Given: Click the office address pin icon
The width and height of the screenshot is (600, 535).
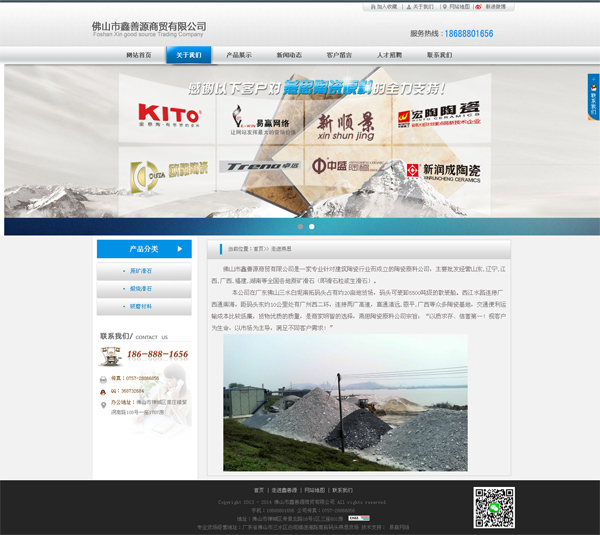Looking at the screenshot, I should point(103,405).
